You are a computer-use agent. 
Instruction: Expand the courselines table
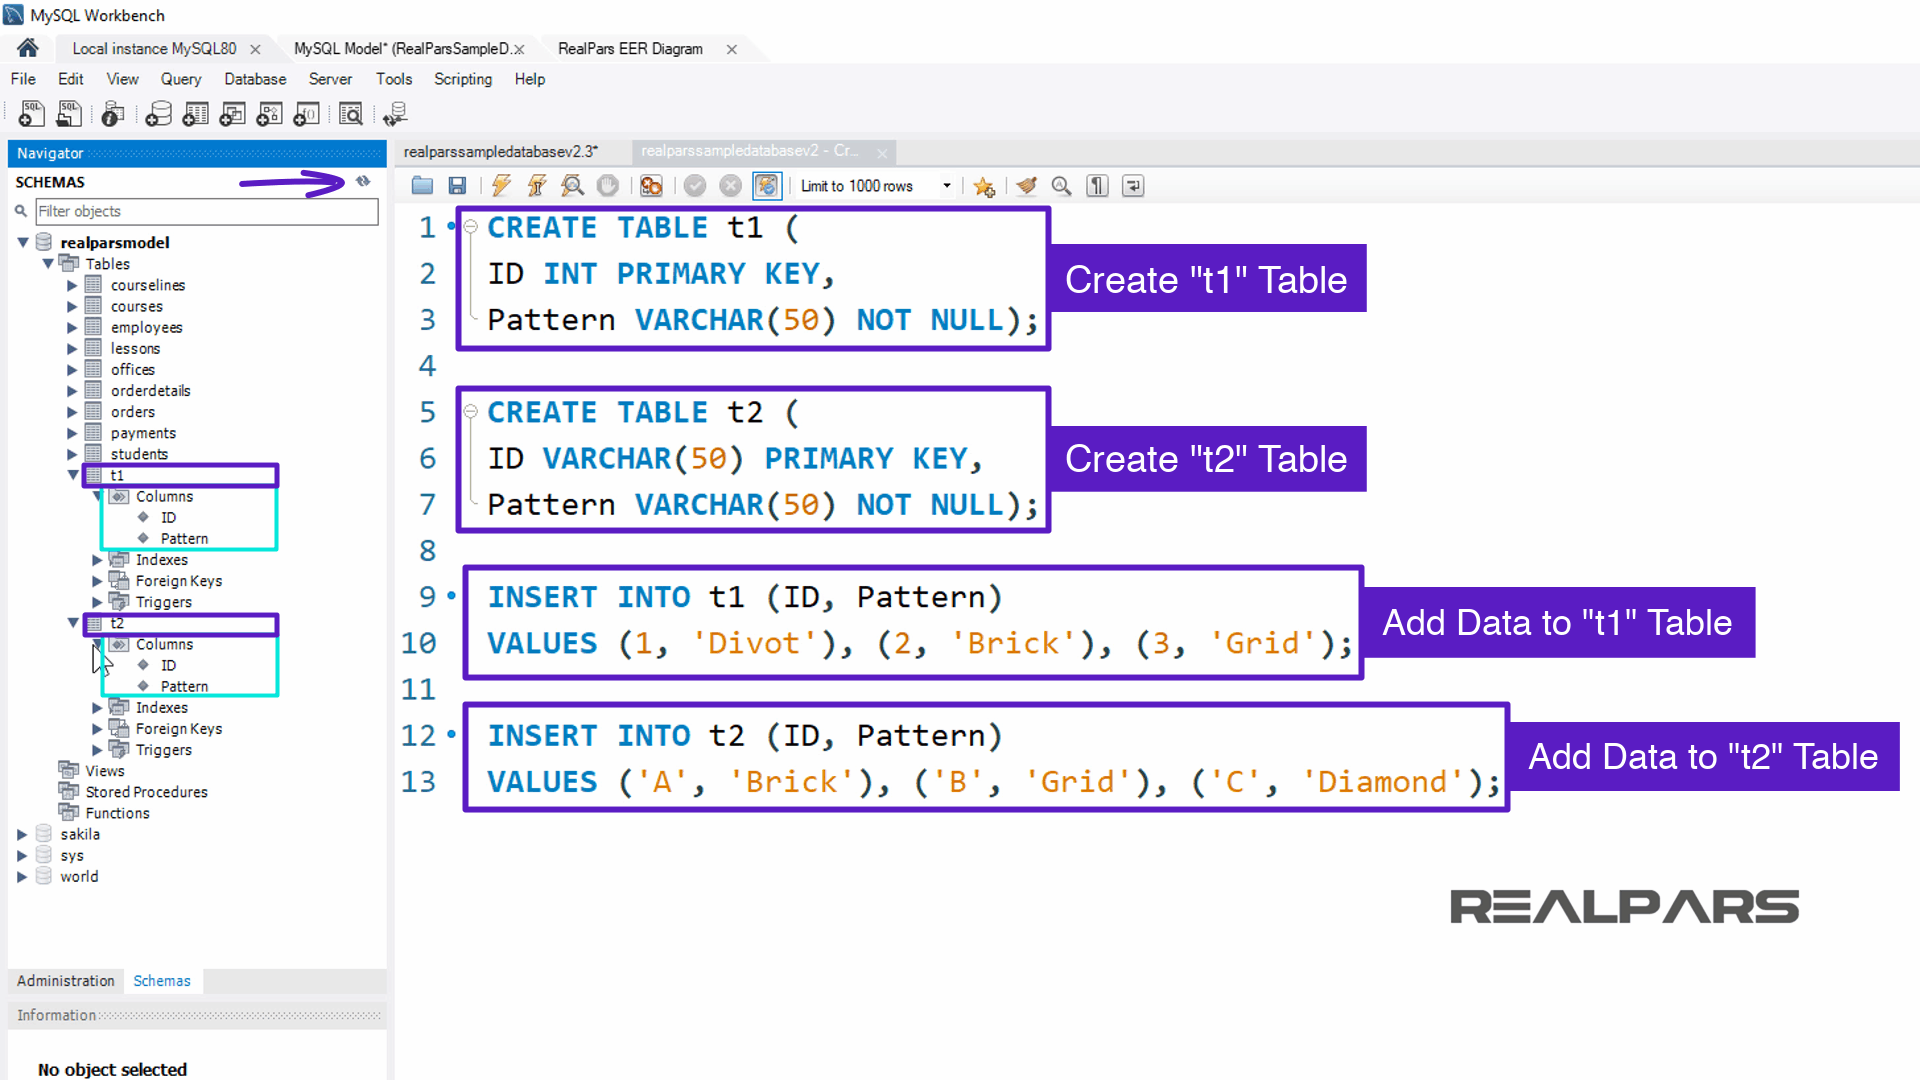coord(72,285)
